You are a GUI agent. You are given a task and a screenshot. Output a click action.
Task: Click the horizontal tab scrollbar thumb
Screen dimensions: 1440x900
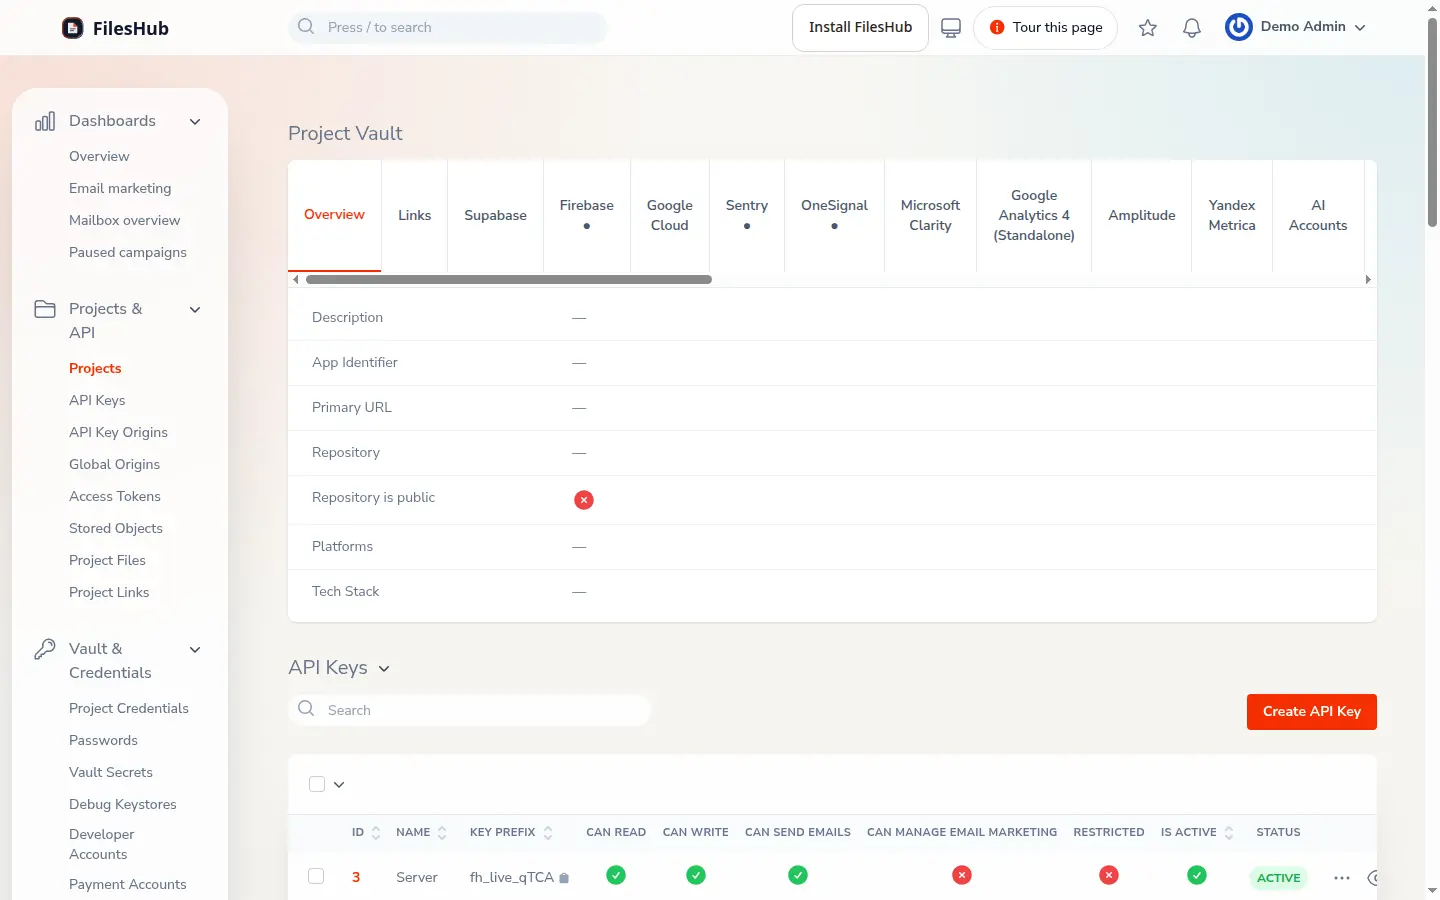(509, 280)
